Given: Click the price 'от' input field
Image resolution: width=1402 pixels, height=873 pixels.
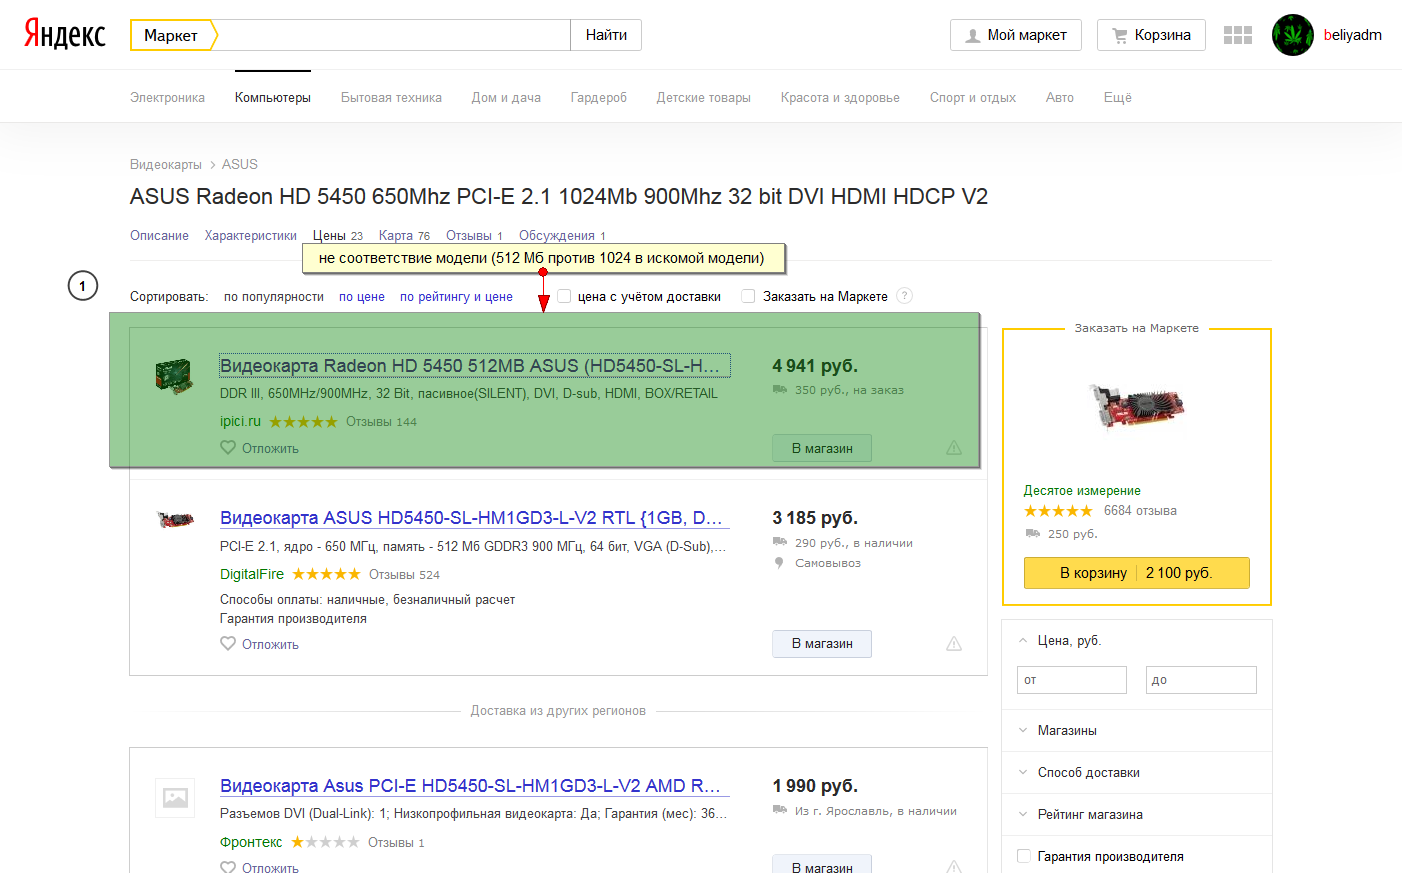Looking at the screenshot, I should point(1072,680).
